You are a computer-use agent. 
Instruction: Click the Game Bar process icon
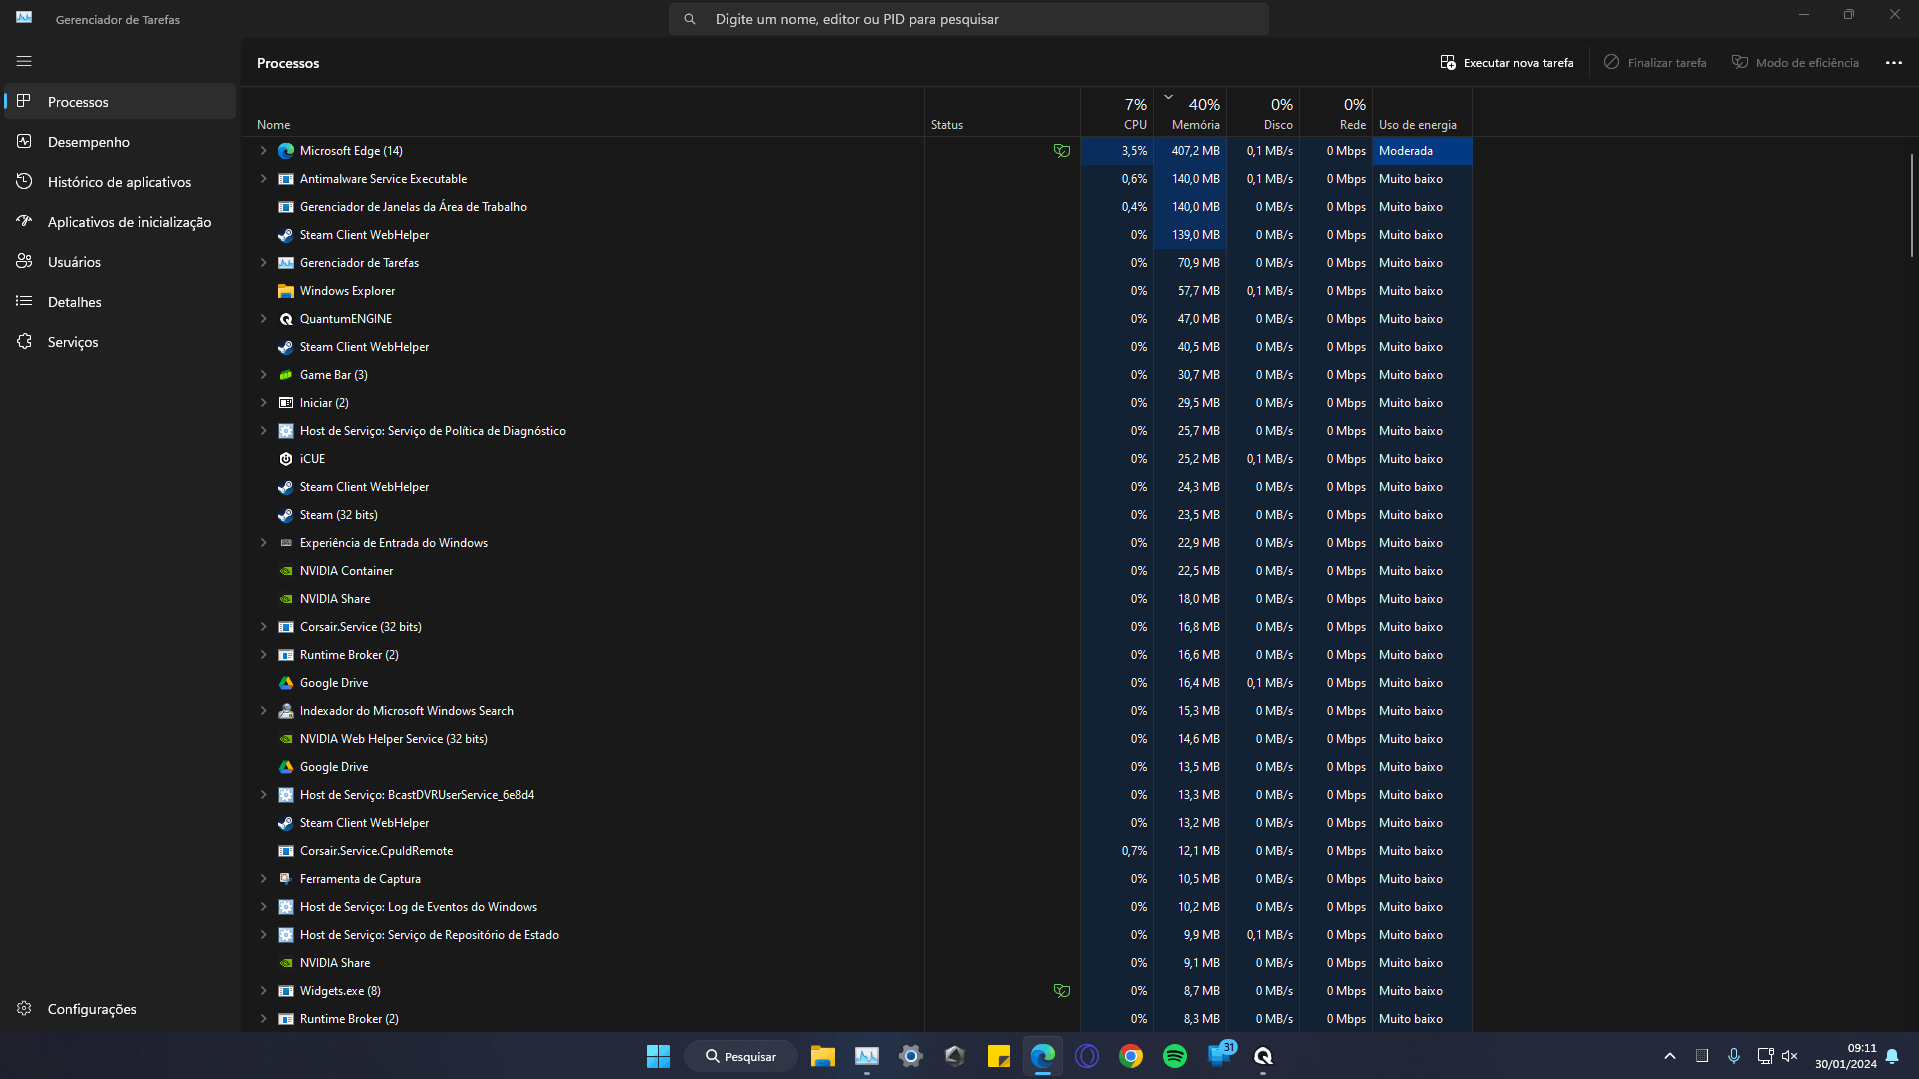pyautogui.click(x=286, y=375)
